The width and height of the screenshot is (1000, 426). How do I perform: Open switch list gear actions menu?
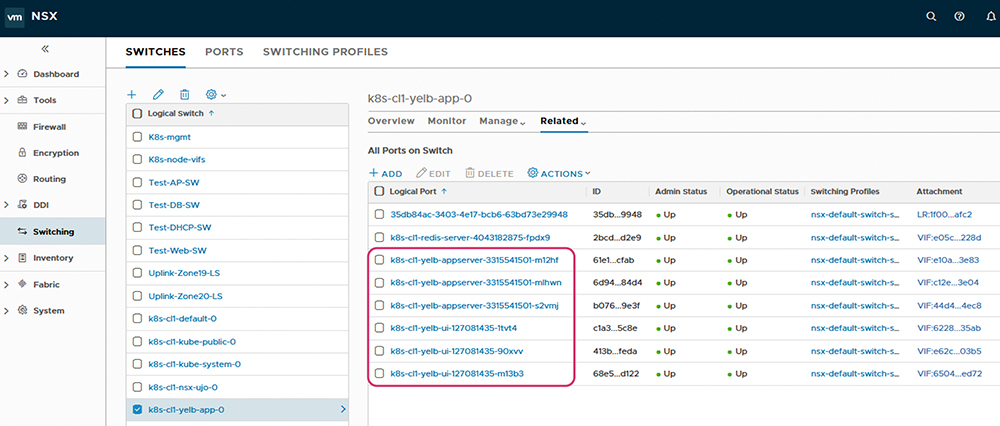click(216, 94)
